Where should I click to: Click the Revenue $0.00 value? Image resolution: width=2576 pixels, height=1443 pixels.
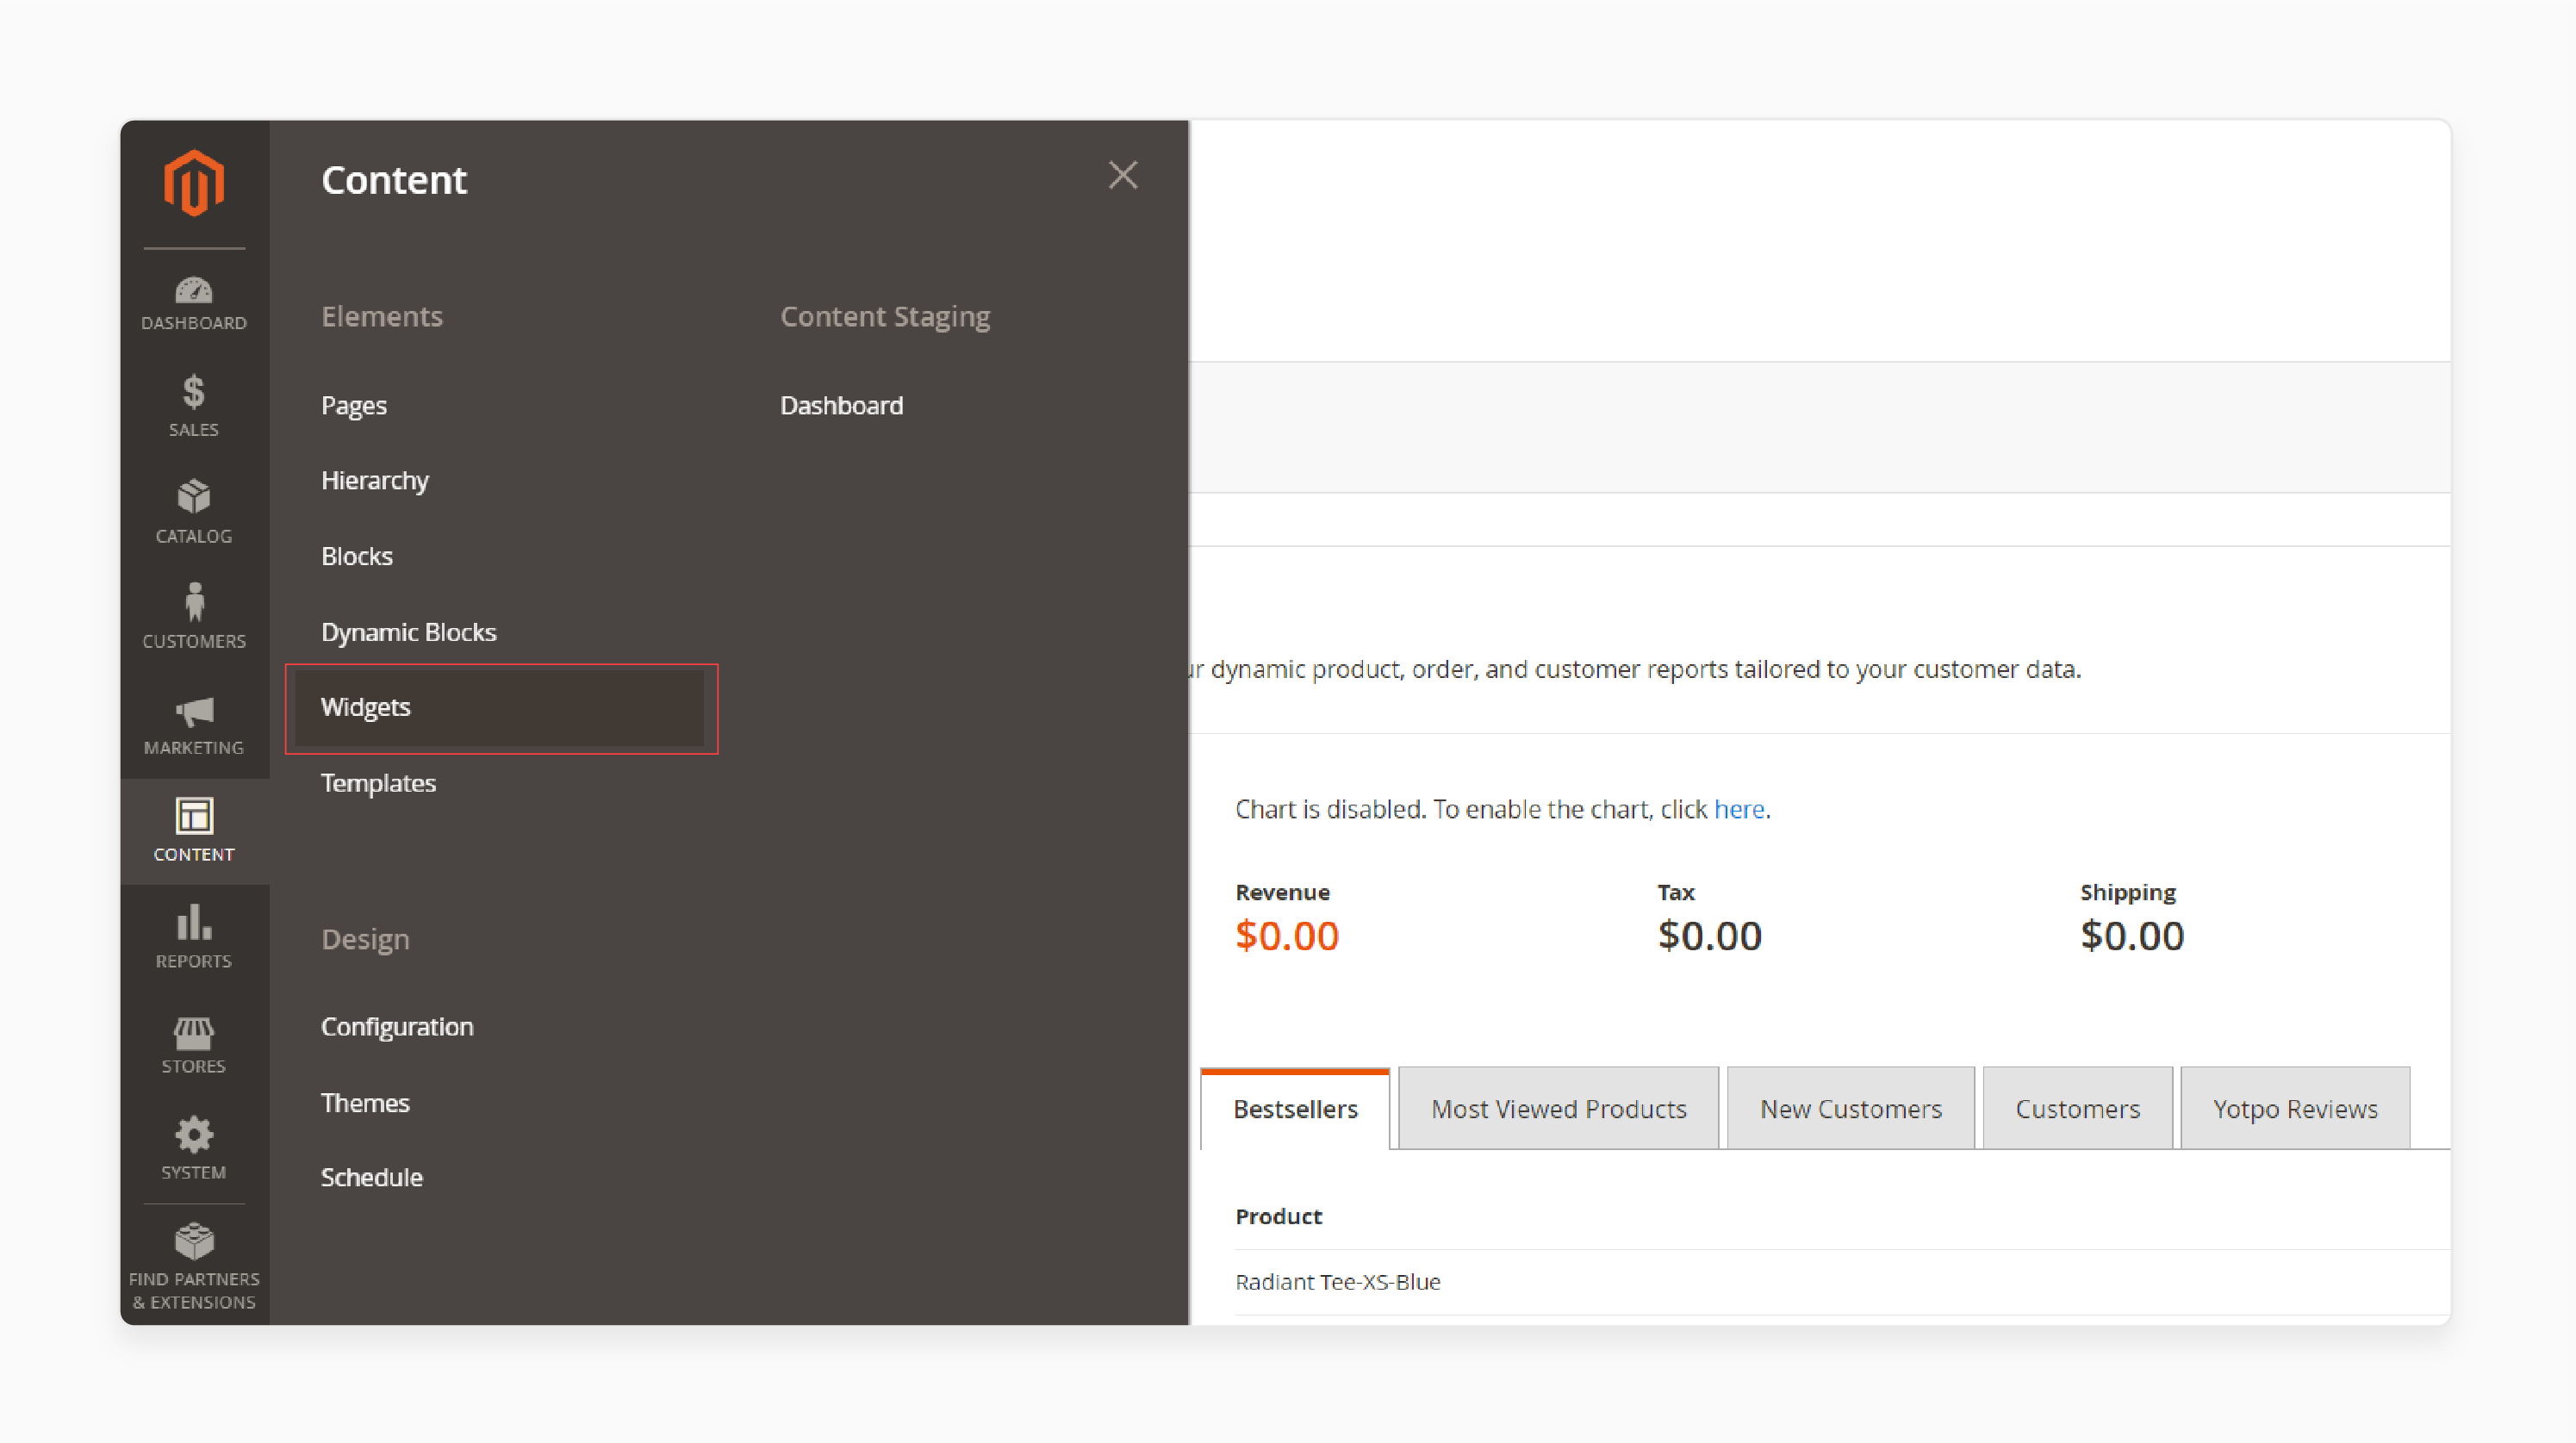[x=1287, y=936]
